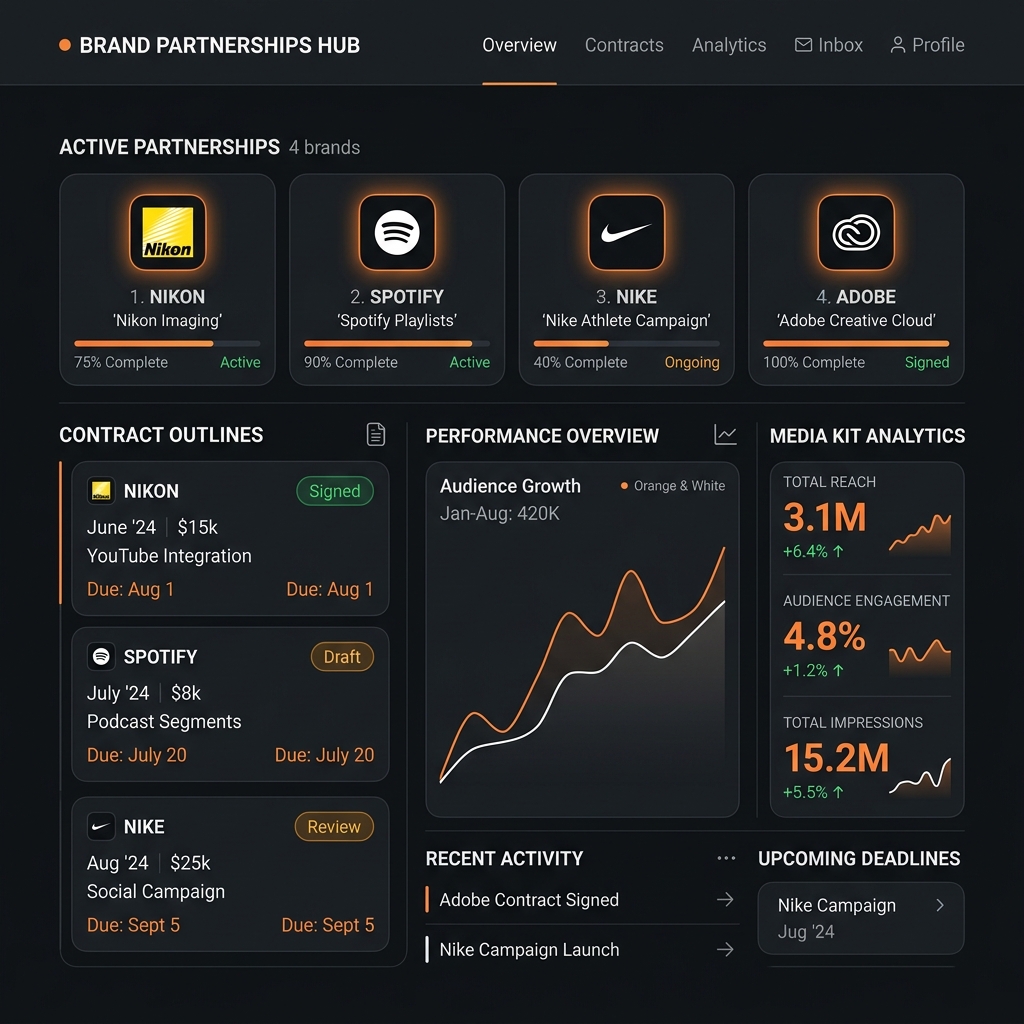Image resolution: width=1024 pixels, height=1024 pixels.
Task: Click the Contract Outlines document icon
Action: (x=376, y=434)
